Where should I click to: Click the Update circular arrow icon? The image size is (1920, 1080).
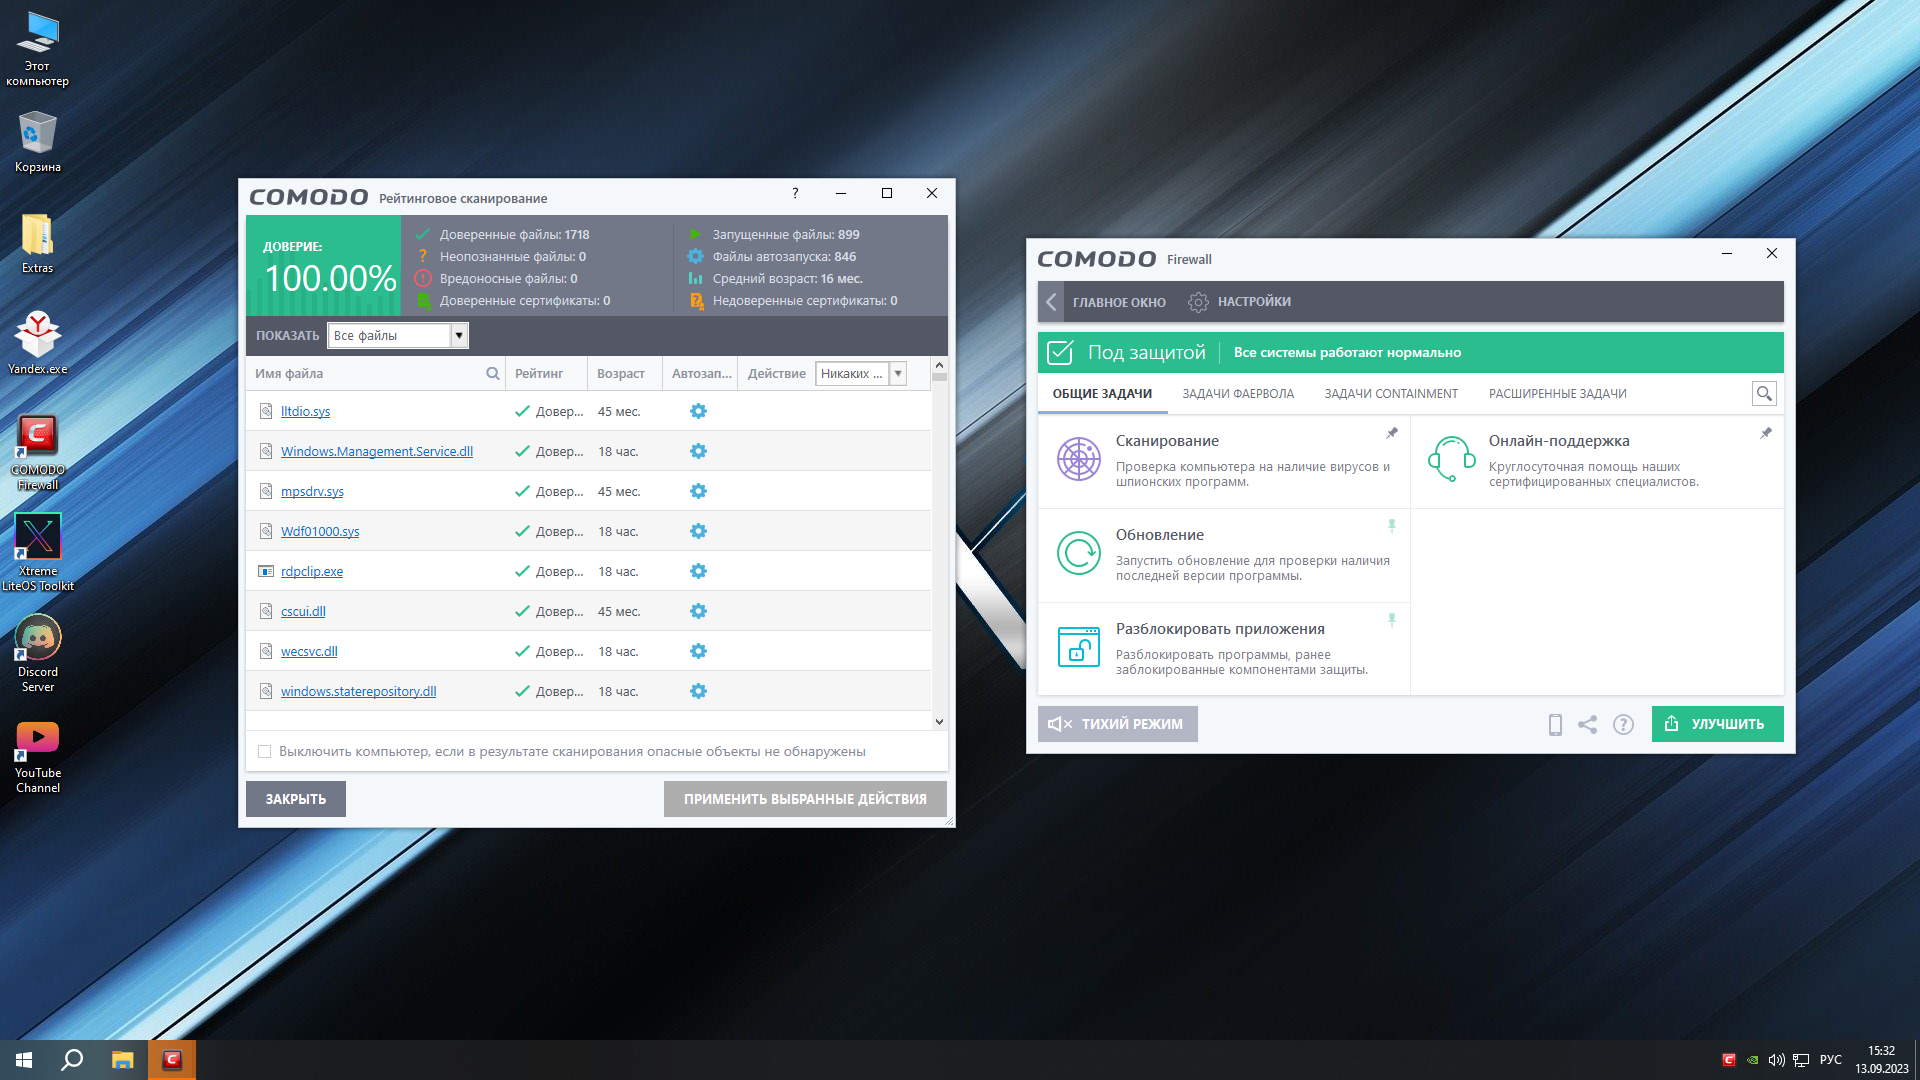pyautogui.click(x=1078, y=553)
